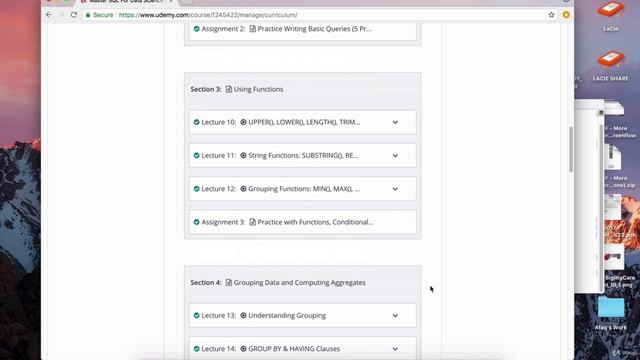640x360 pixels.
Task: Open LaCie drive icon on desktop
Action: click(x=611, y=10)
